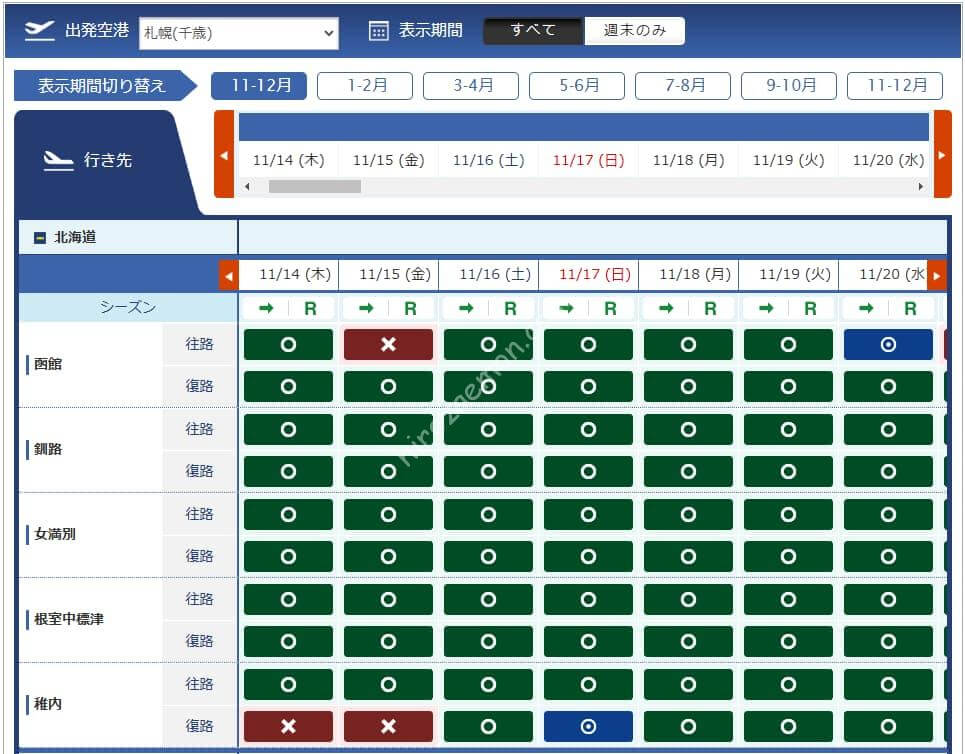The width and height of the screenshot is (965, 754).
Task: Click the green R season icon under 11/20
Action: click(x=910, y=309)
